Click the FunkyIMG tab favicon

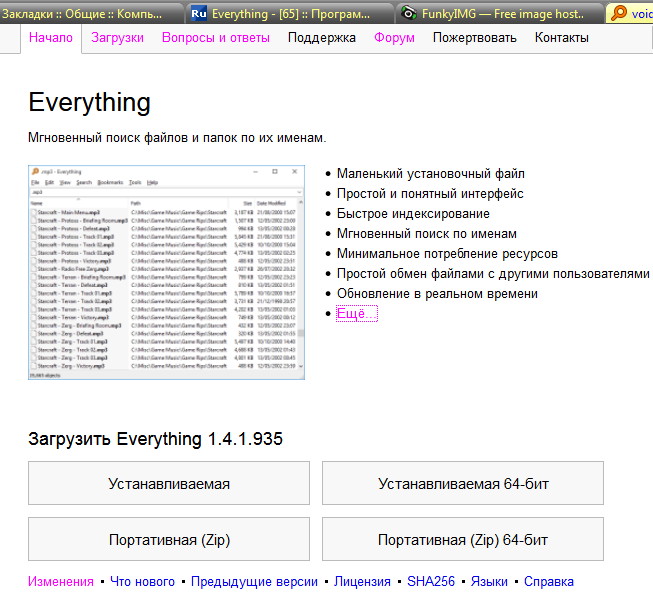point(409,14)
